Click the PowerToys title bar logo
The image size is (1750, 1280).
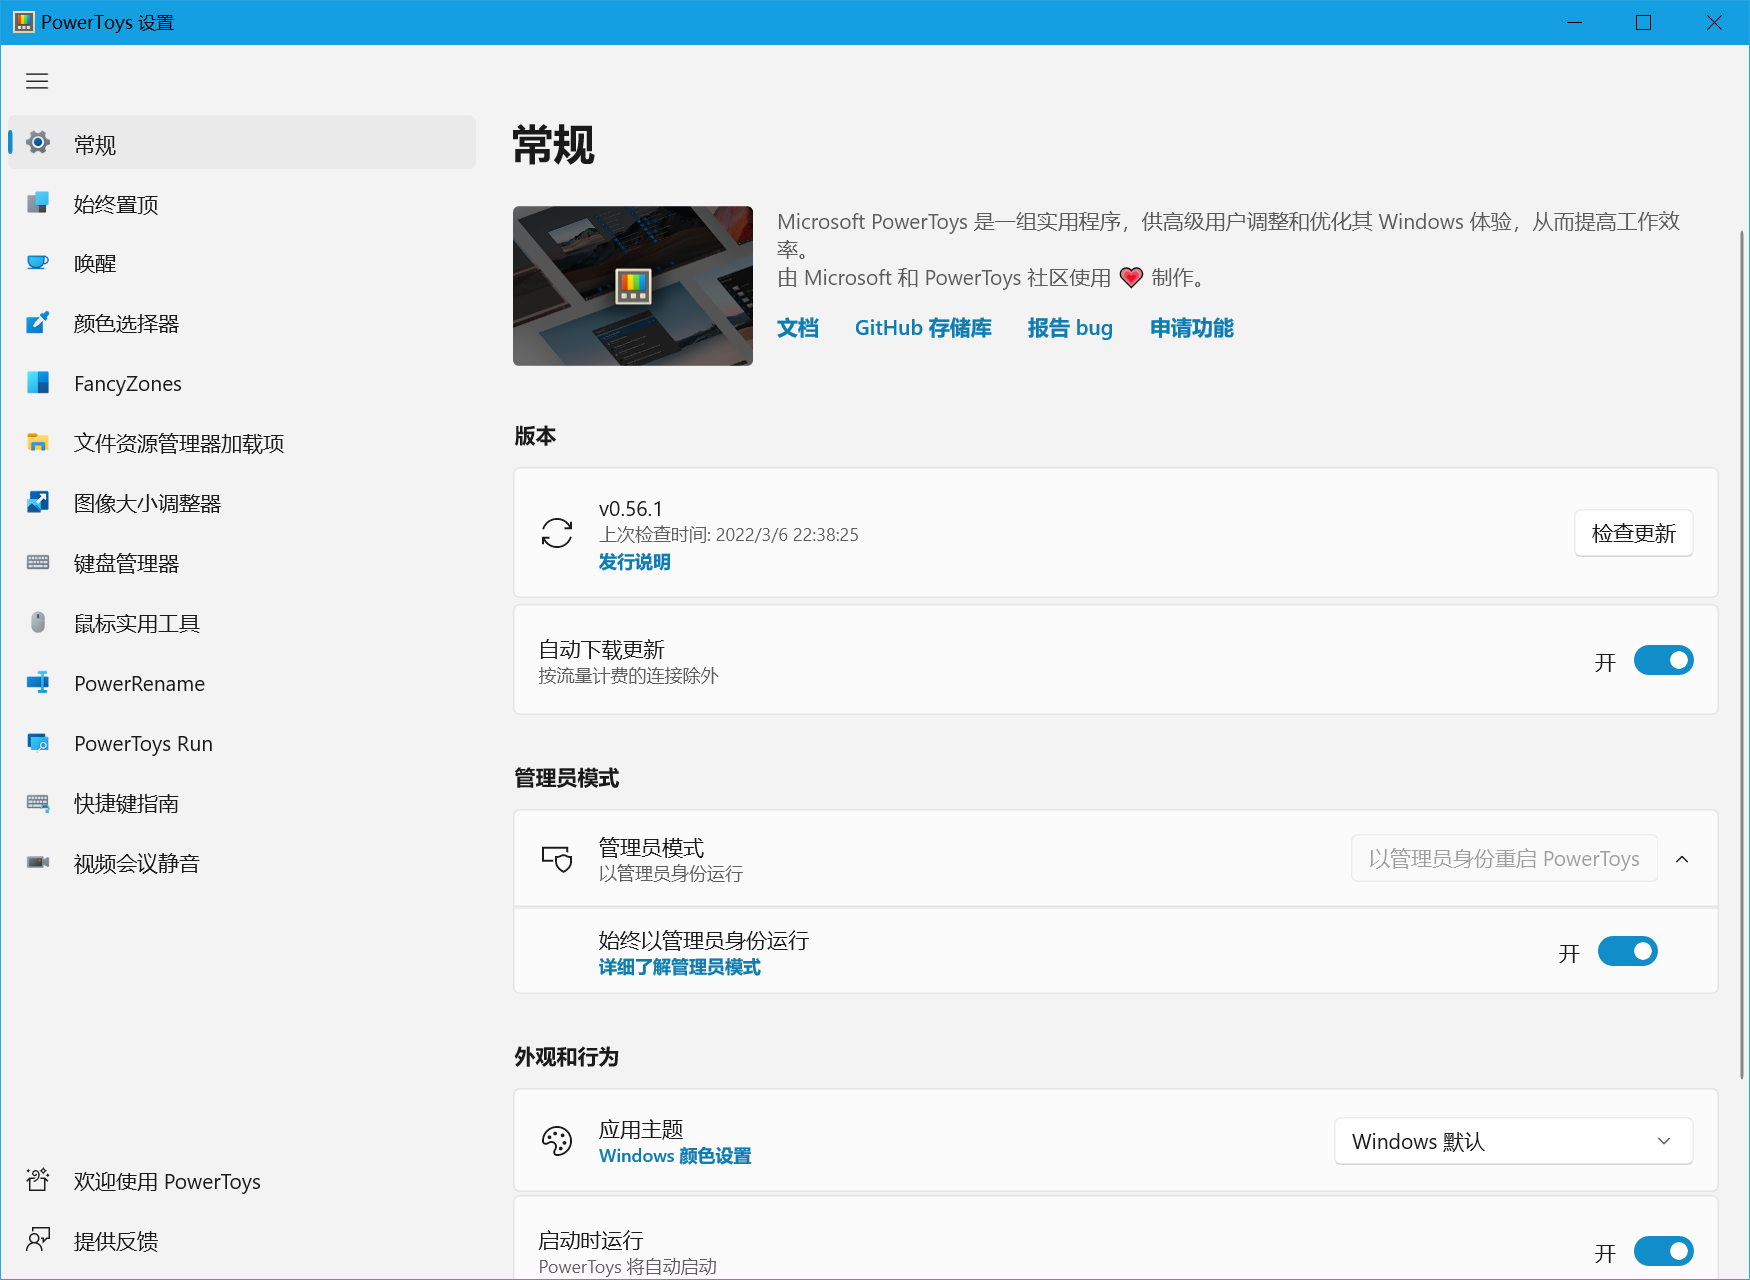[x=24, y=22]
